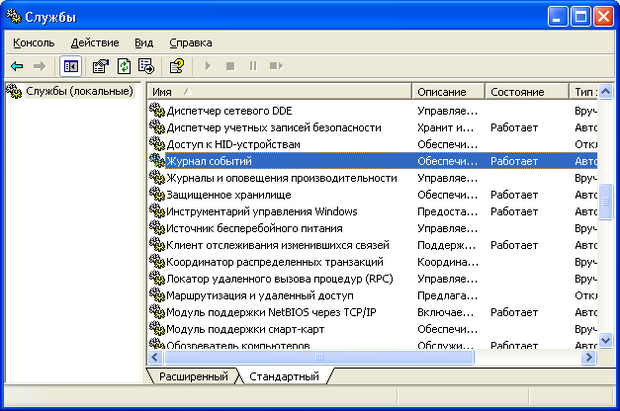Click the Export List toolbar icon
Screen dimensions: 620x411
[146, 66]
